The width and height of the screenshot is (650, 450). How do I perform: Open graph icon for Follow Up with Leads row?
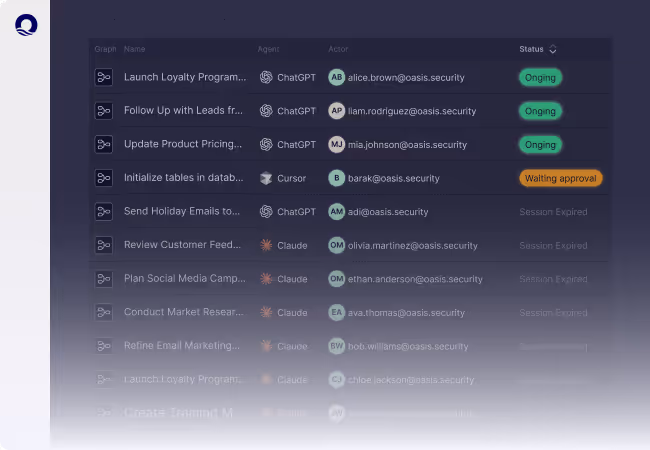tap(104, 111)
